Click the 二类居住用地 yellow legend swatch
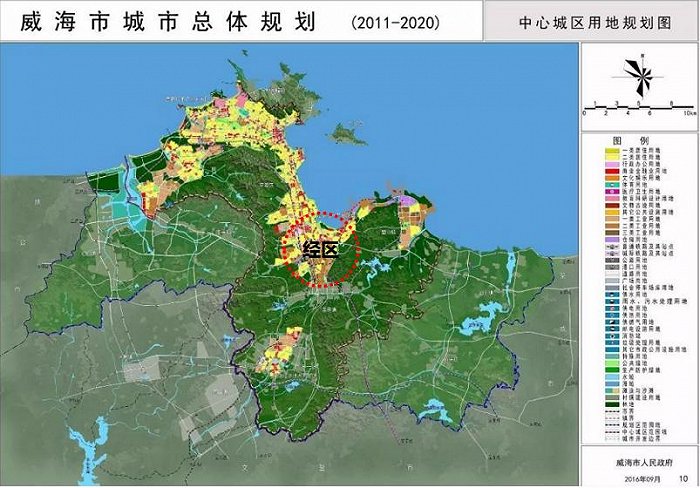 [612, 158]
